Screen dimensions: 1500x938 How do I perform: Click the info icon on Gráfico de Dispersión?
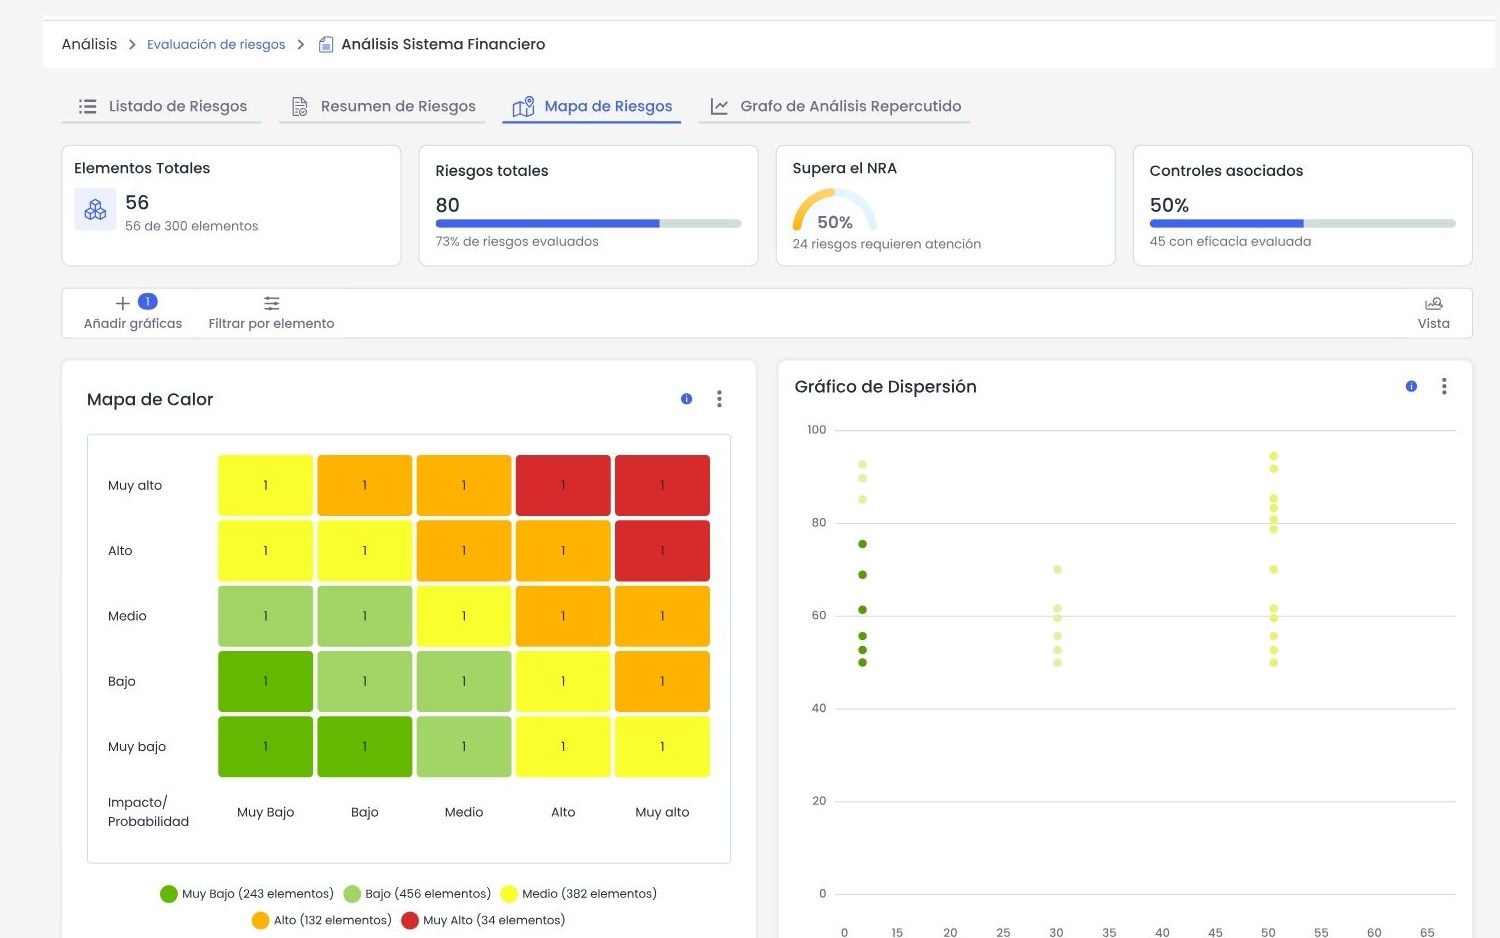[1411, 386]
